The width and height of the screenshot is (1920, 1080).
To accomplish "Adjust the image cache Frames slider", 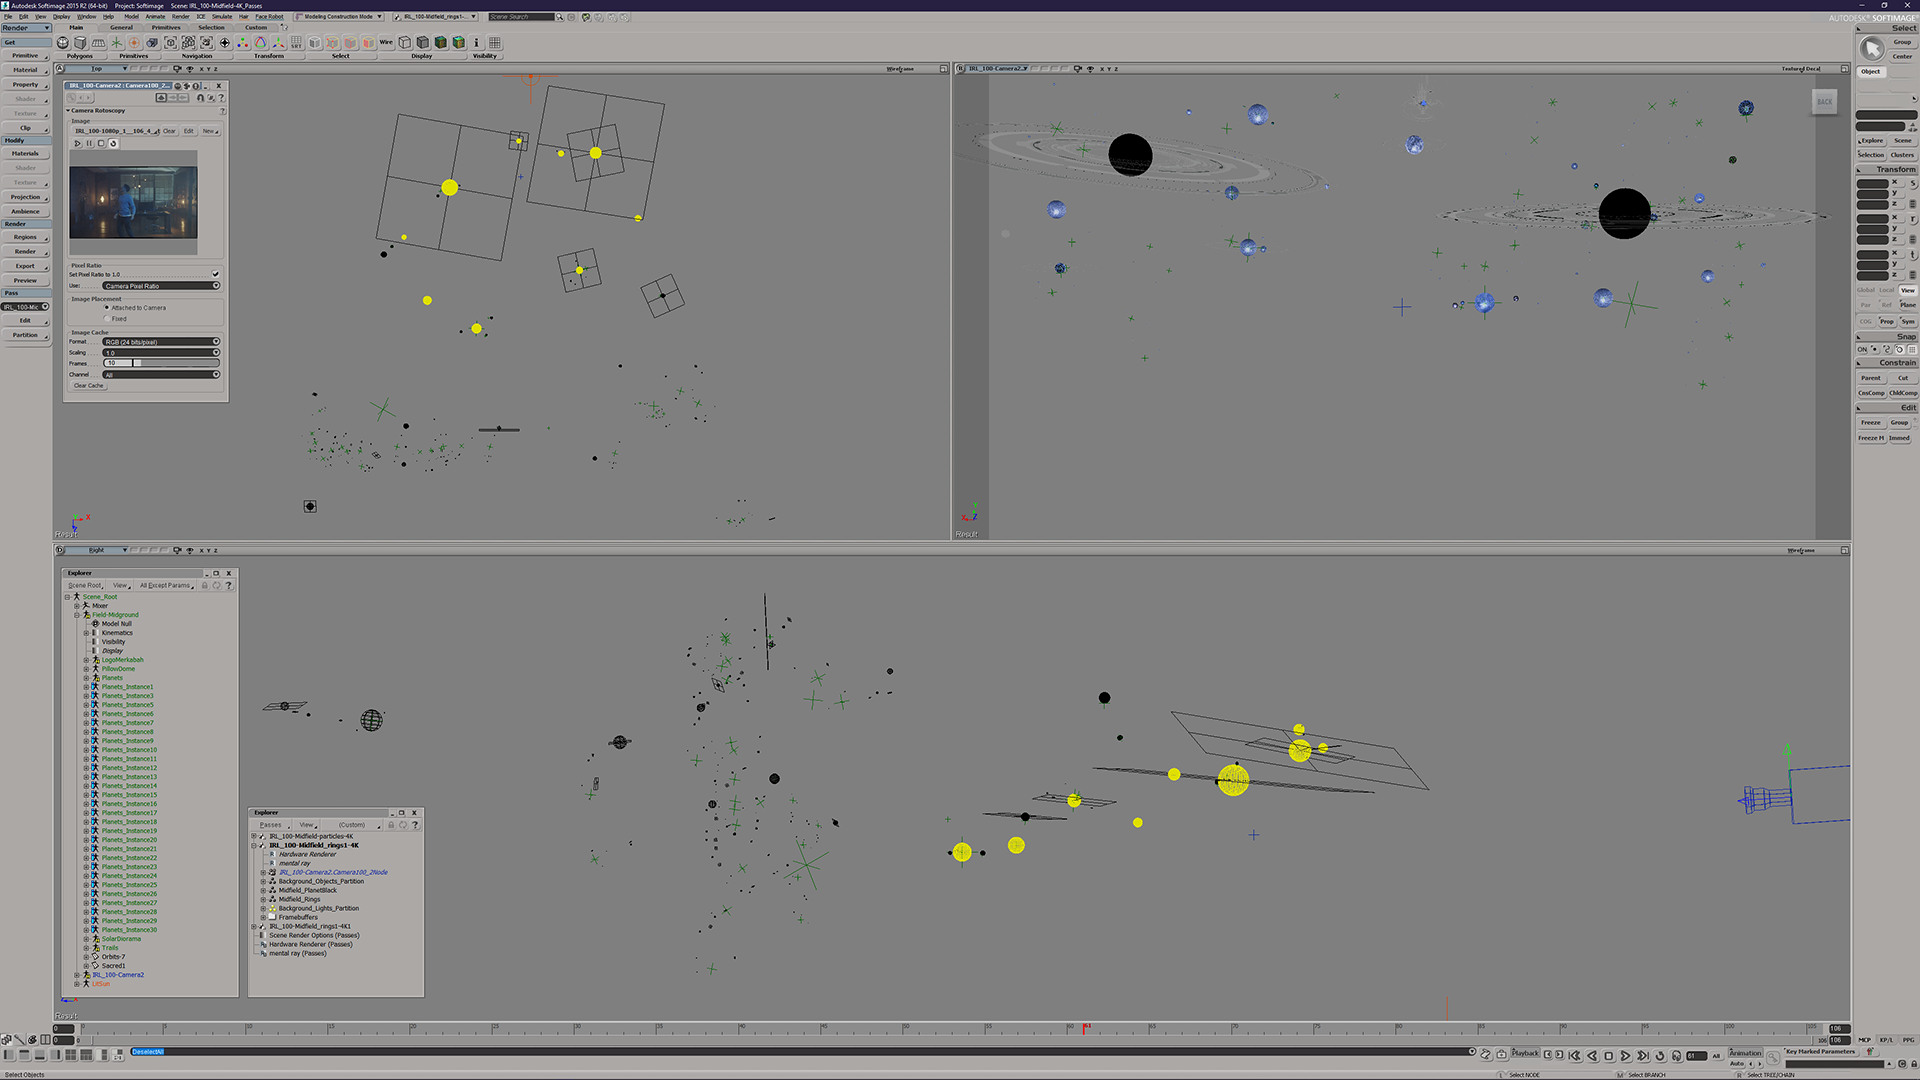I will (137, 363).
